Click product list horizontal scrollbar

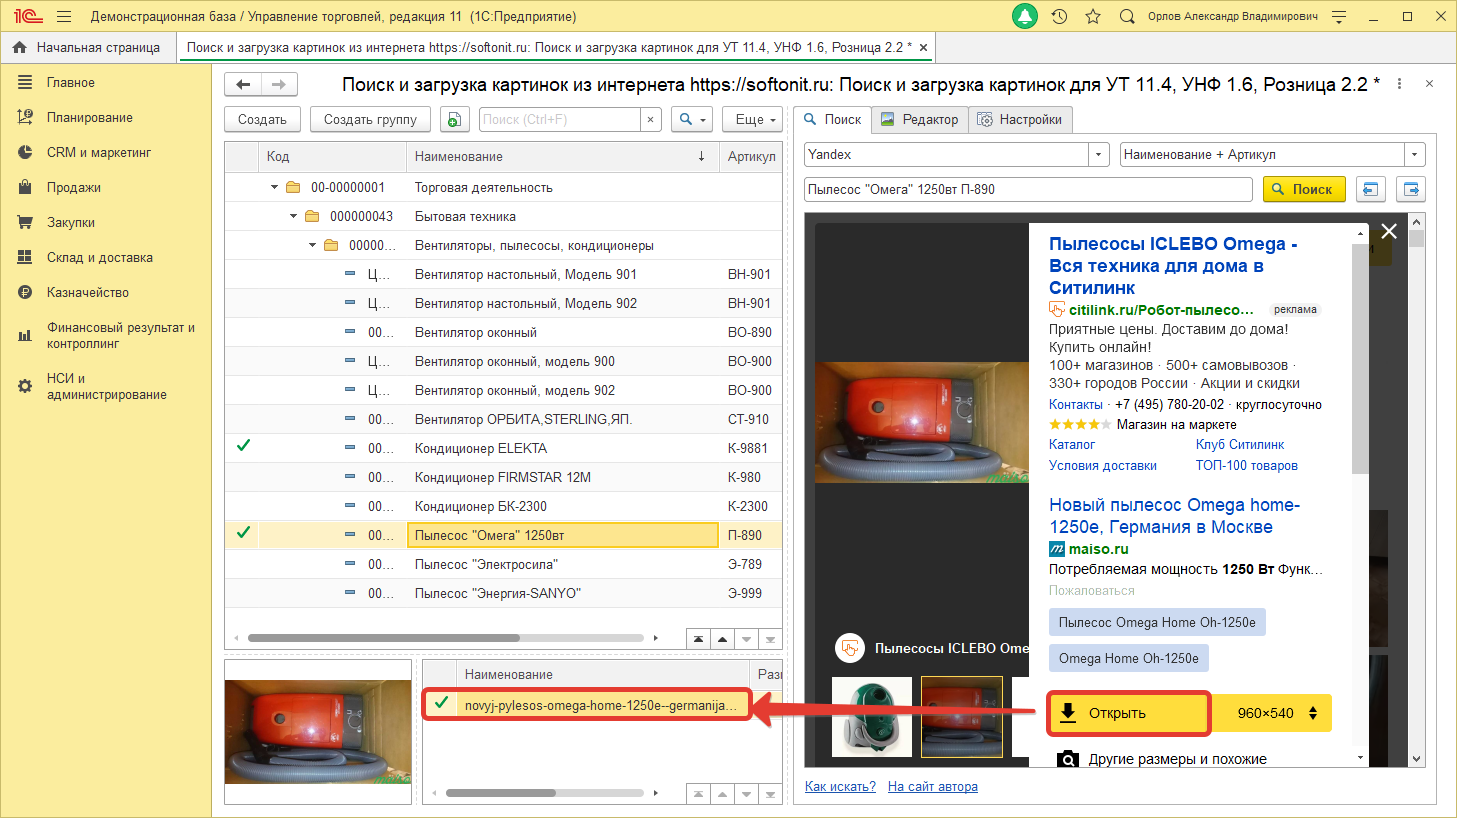click(x=384, y=638)
